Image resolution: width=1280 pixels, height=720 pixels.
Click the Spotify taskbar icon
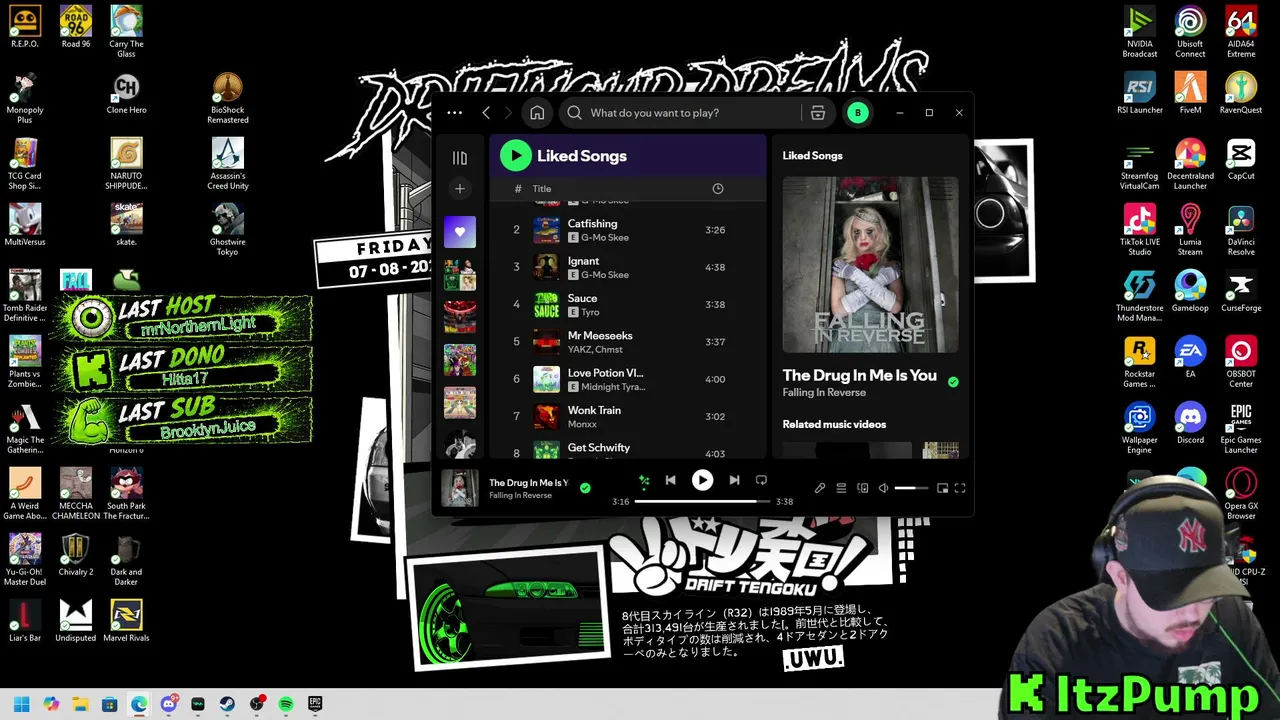click(x=286, y=704)
